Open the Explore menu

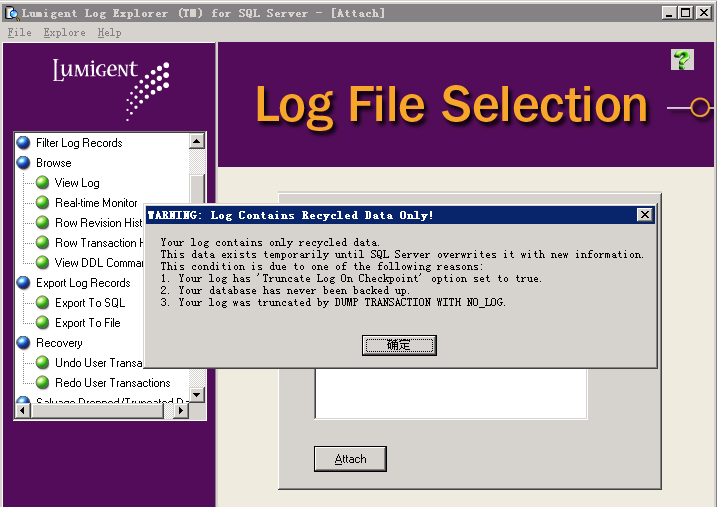coord(64,32)
